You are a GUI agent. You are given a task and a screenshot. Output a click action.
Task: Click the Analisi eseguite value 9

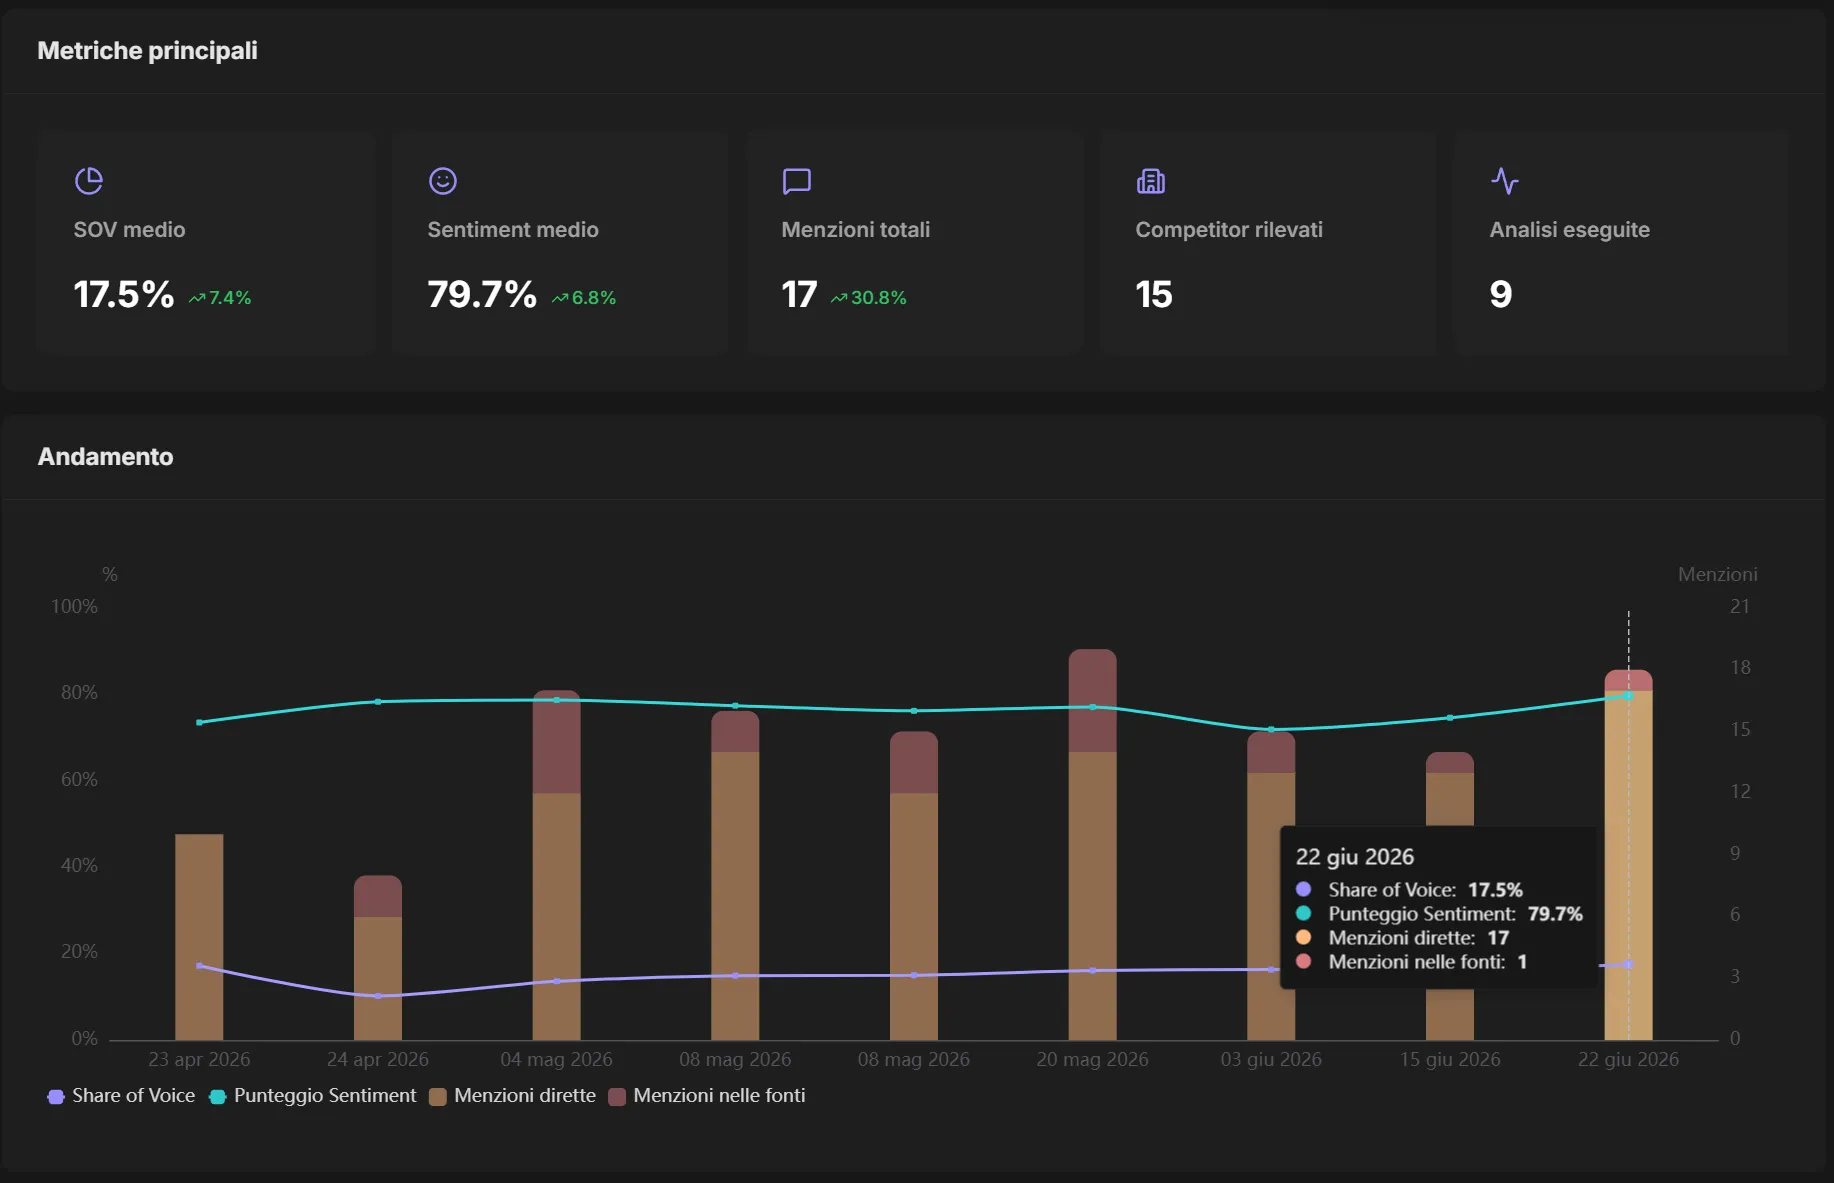[x=1501, y=295]
